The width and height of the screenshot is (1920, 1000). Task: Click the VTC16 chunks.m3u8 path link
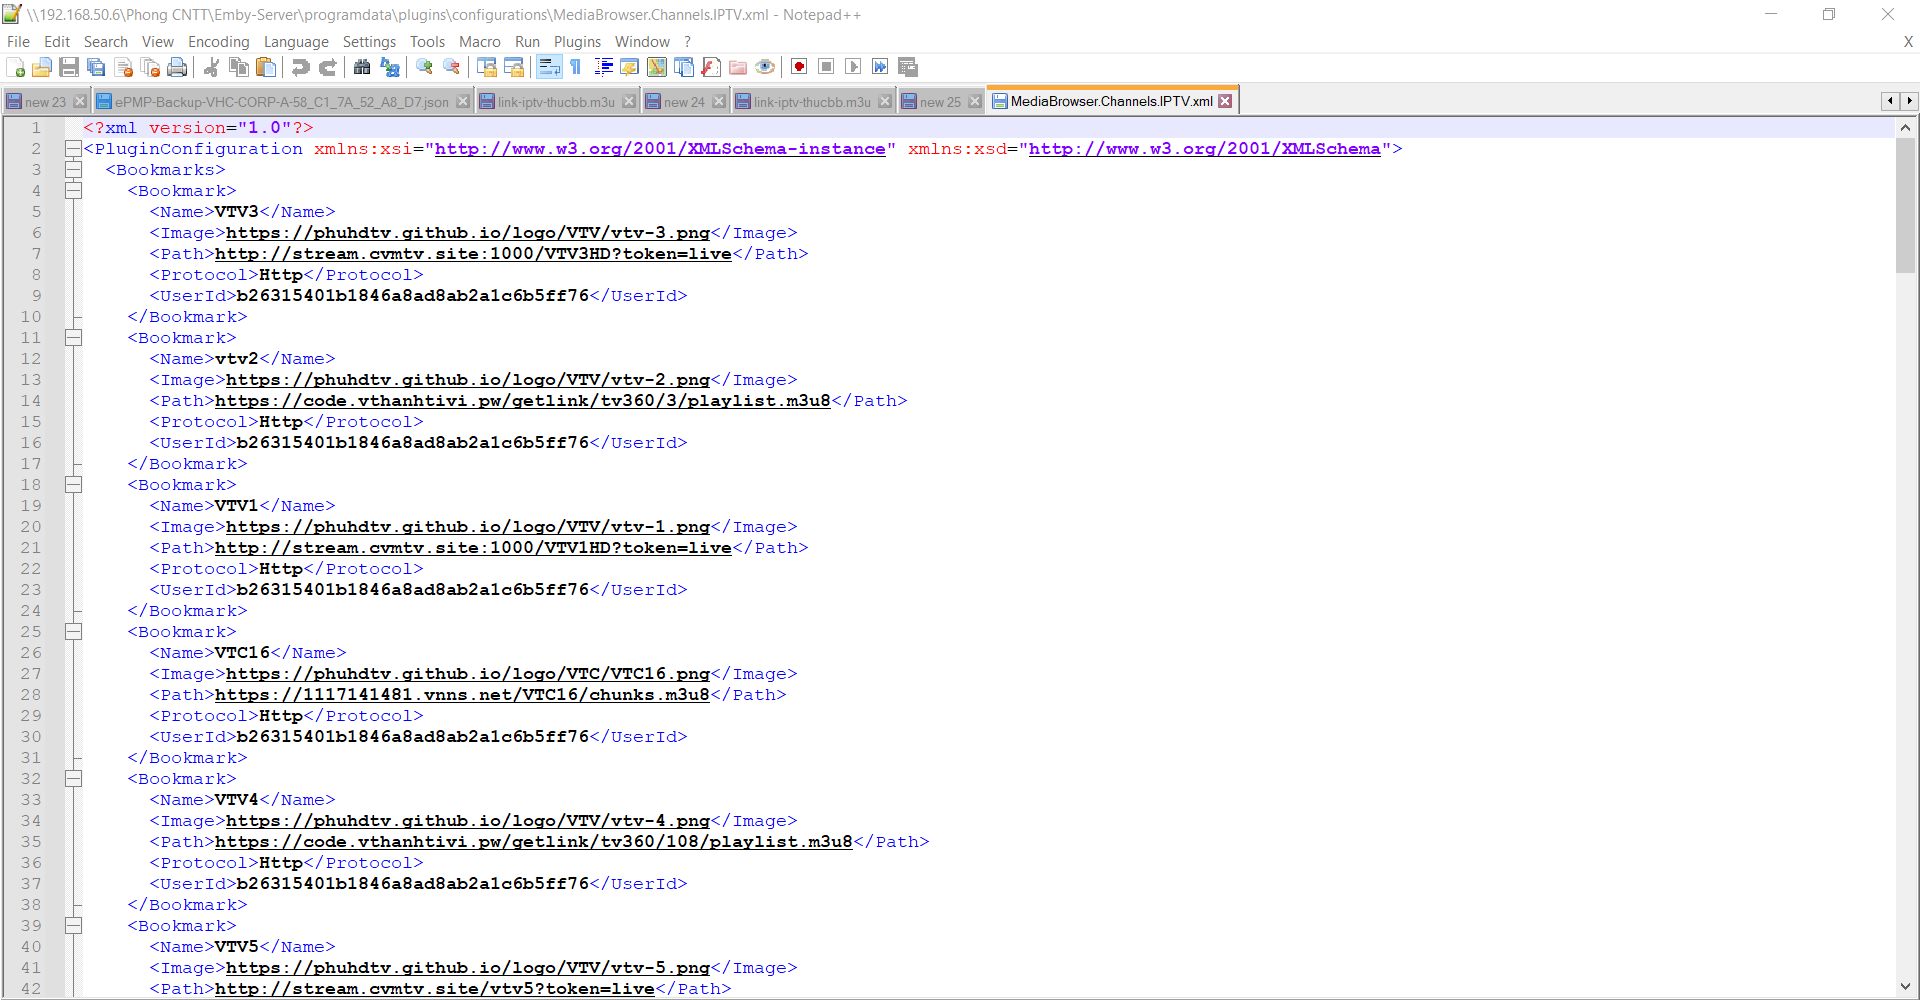[x=462, y=695]
